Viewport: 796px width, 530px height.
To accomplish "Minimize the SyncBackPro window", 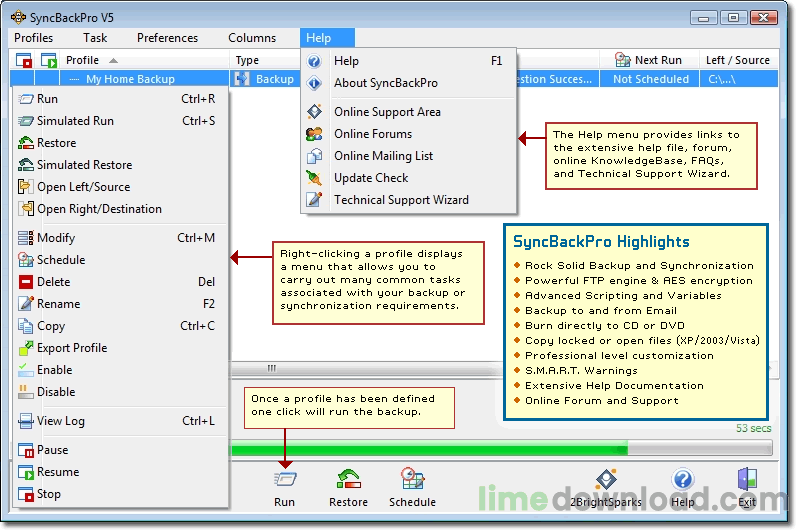I will tap(703, 18).
